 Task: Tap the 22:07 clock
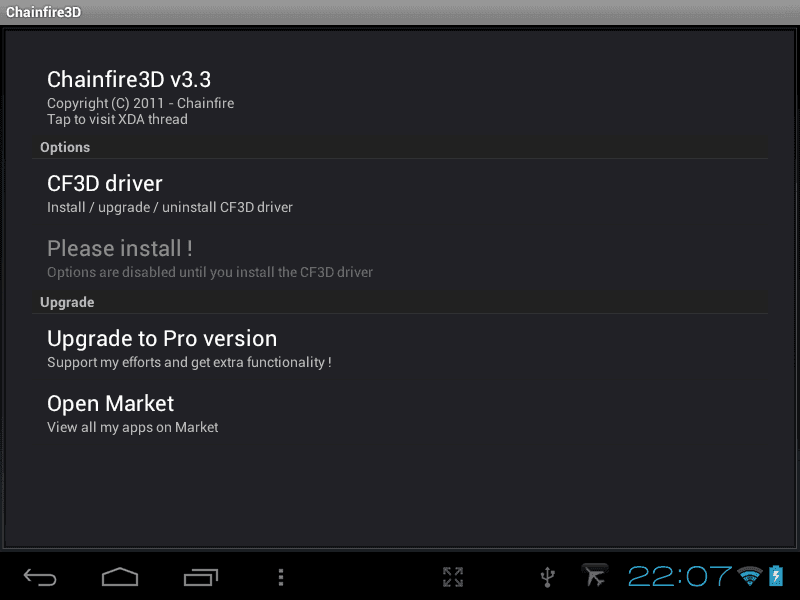pyautogui.click(x=679, y=577)
